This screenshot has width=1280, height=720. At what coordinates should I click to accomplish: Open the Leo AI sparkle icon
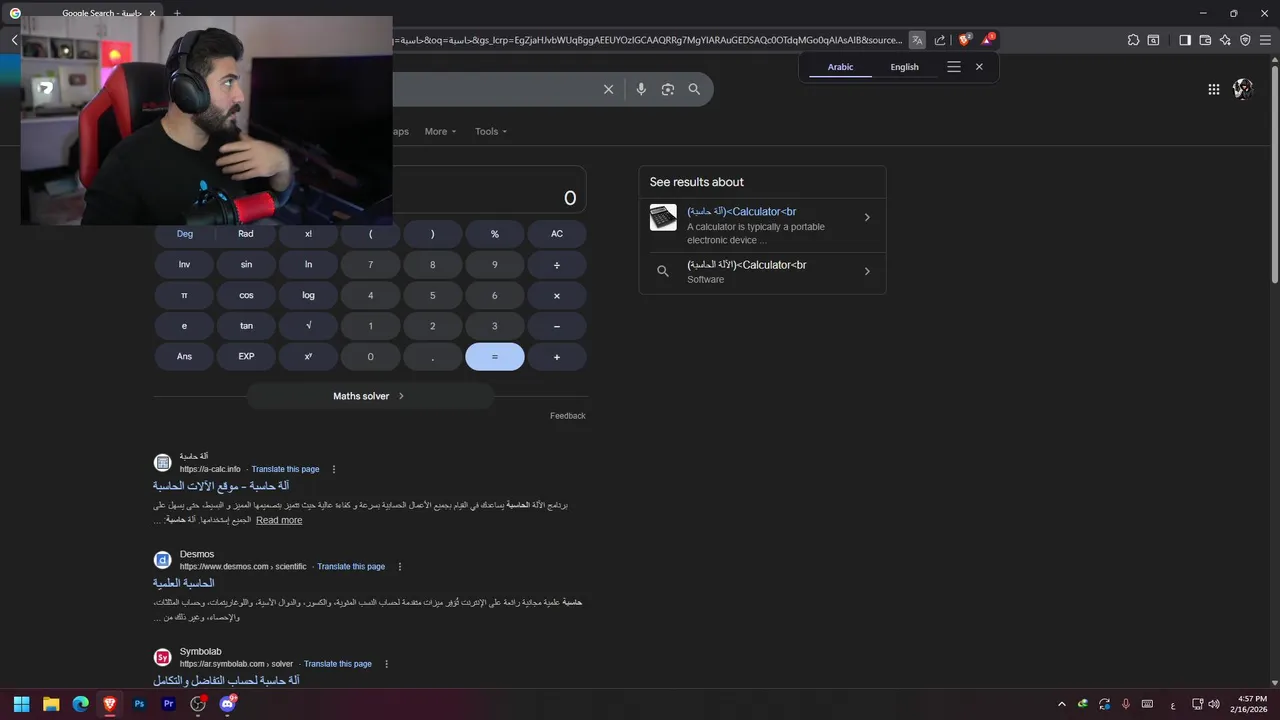pos(1225,40)
